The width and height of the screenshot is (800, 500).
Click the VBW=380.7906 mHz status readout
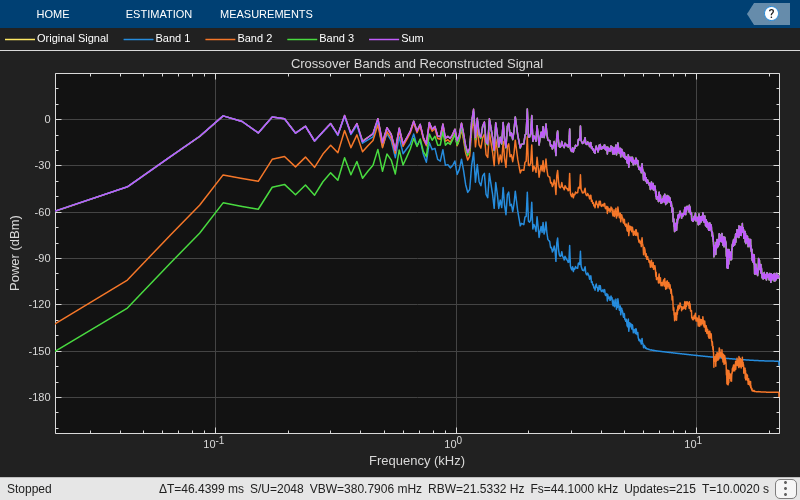365,489
